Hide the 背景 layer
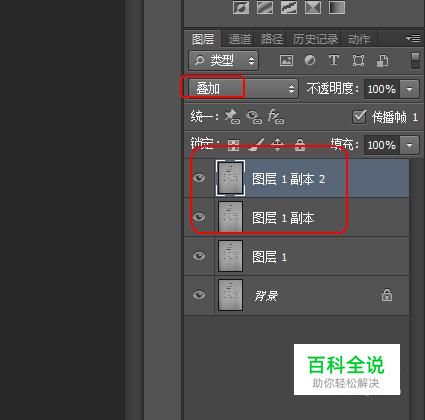Viewport: 425px width, 420px height. tap(199, 295)
